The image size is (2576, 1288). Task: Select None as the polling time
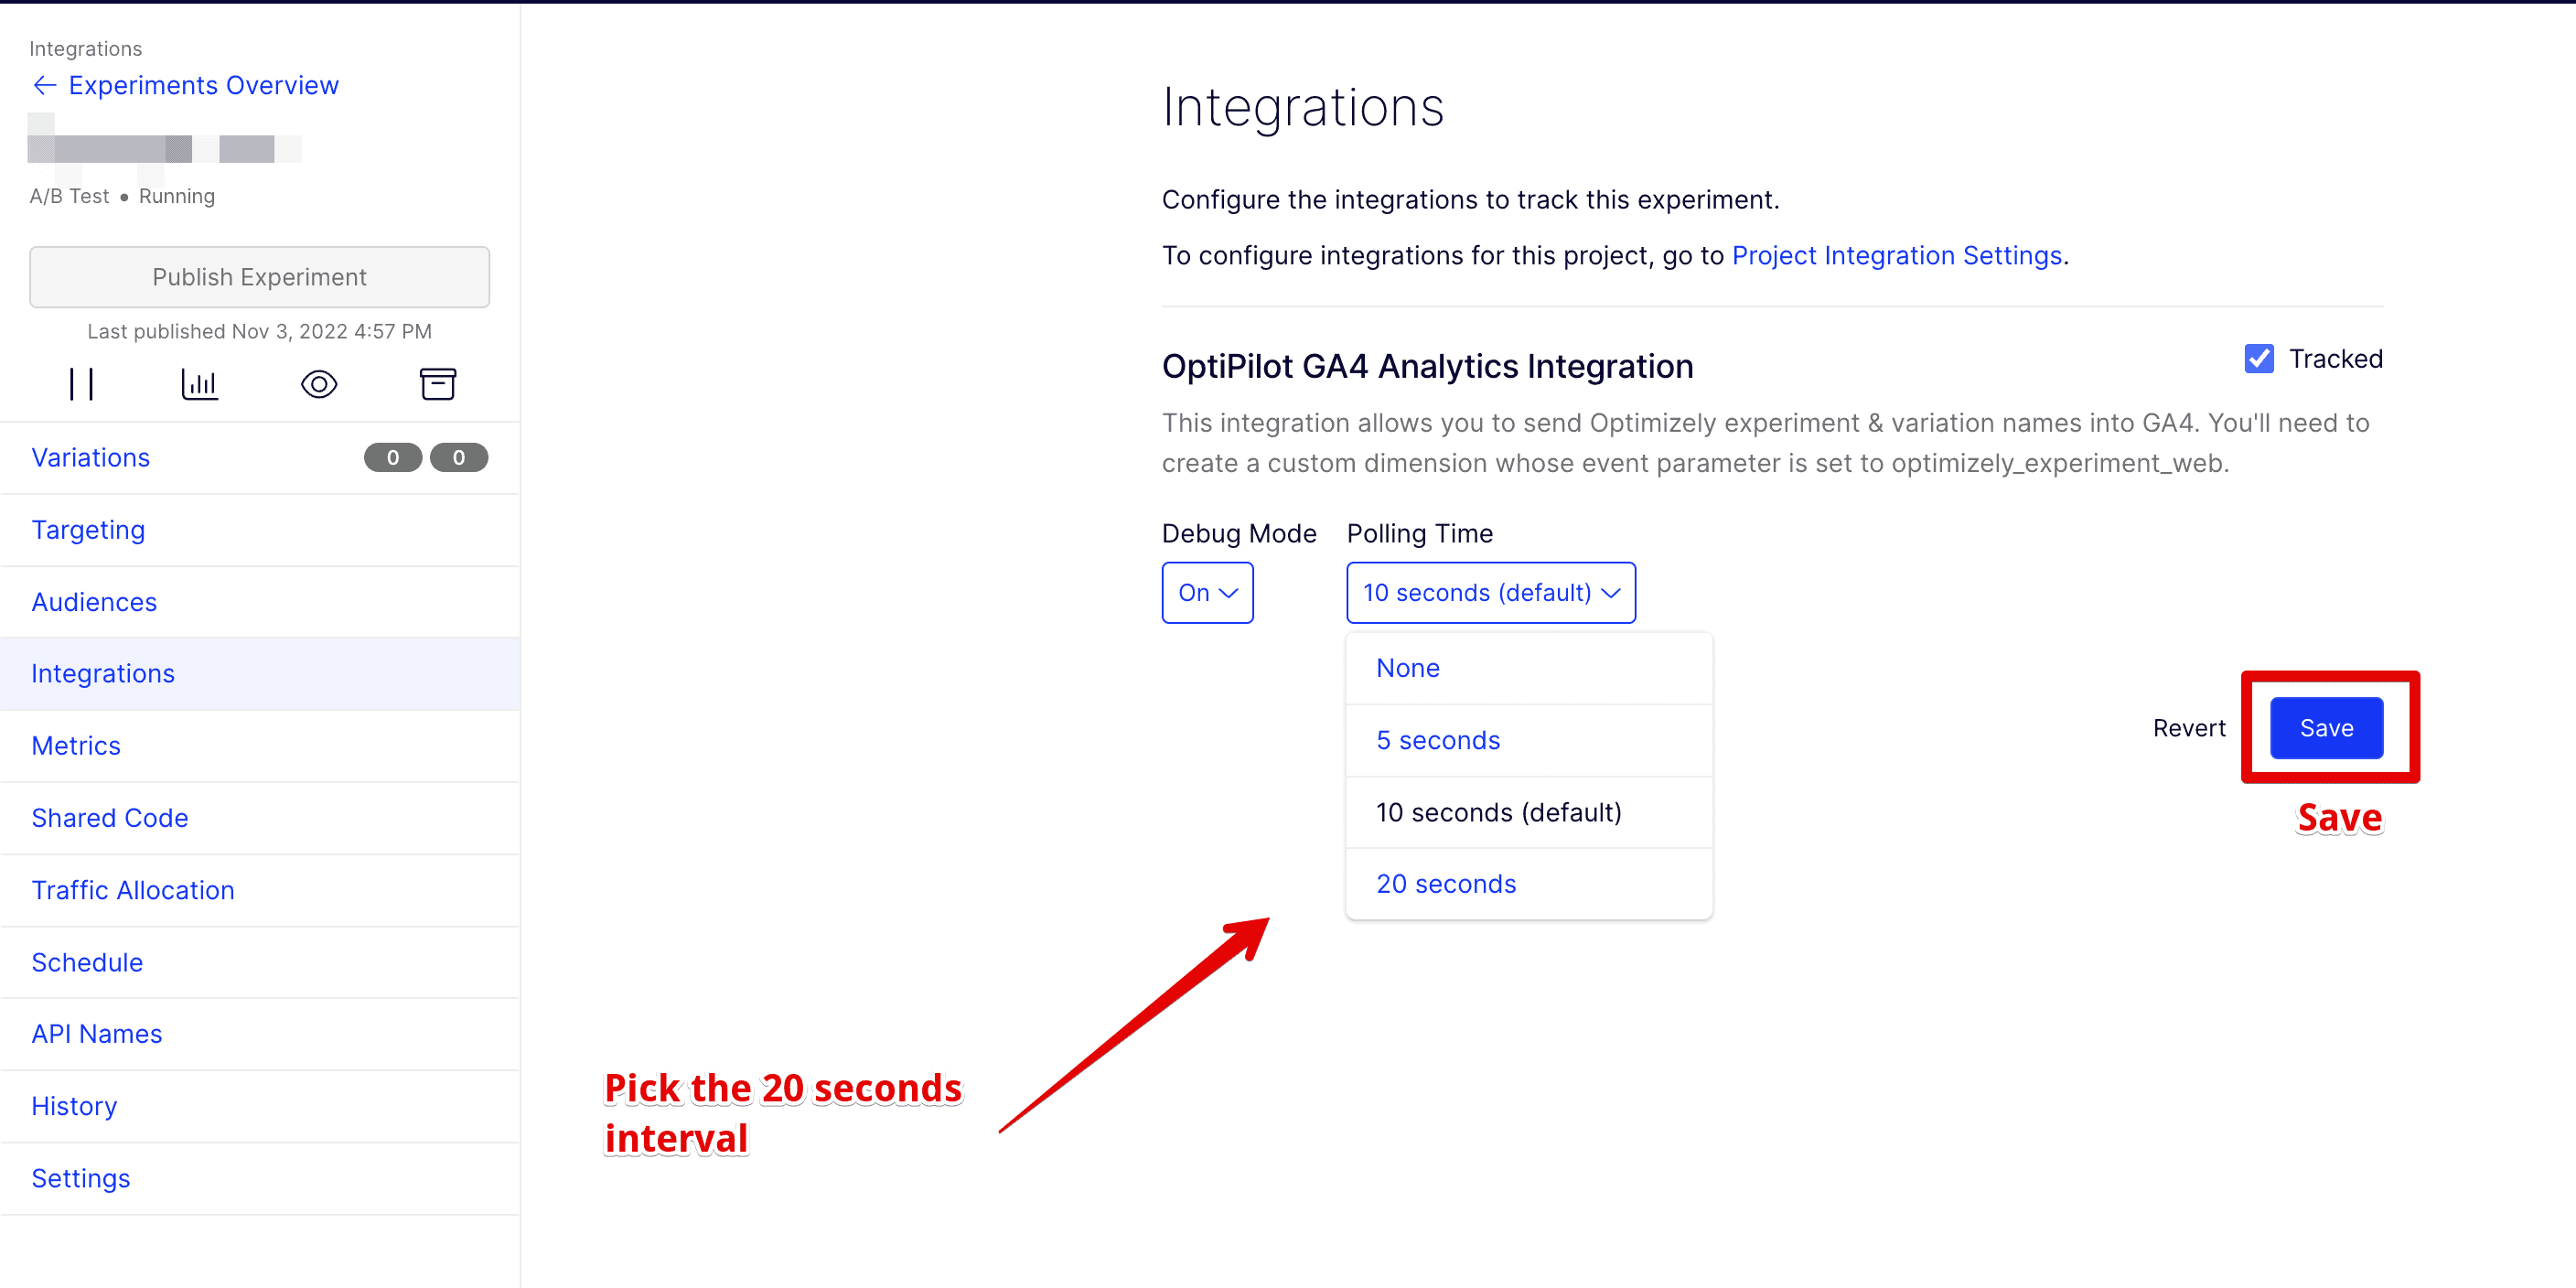1407,667
